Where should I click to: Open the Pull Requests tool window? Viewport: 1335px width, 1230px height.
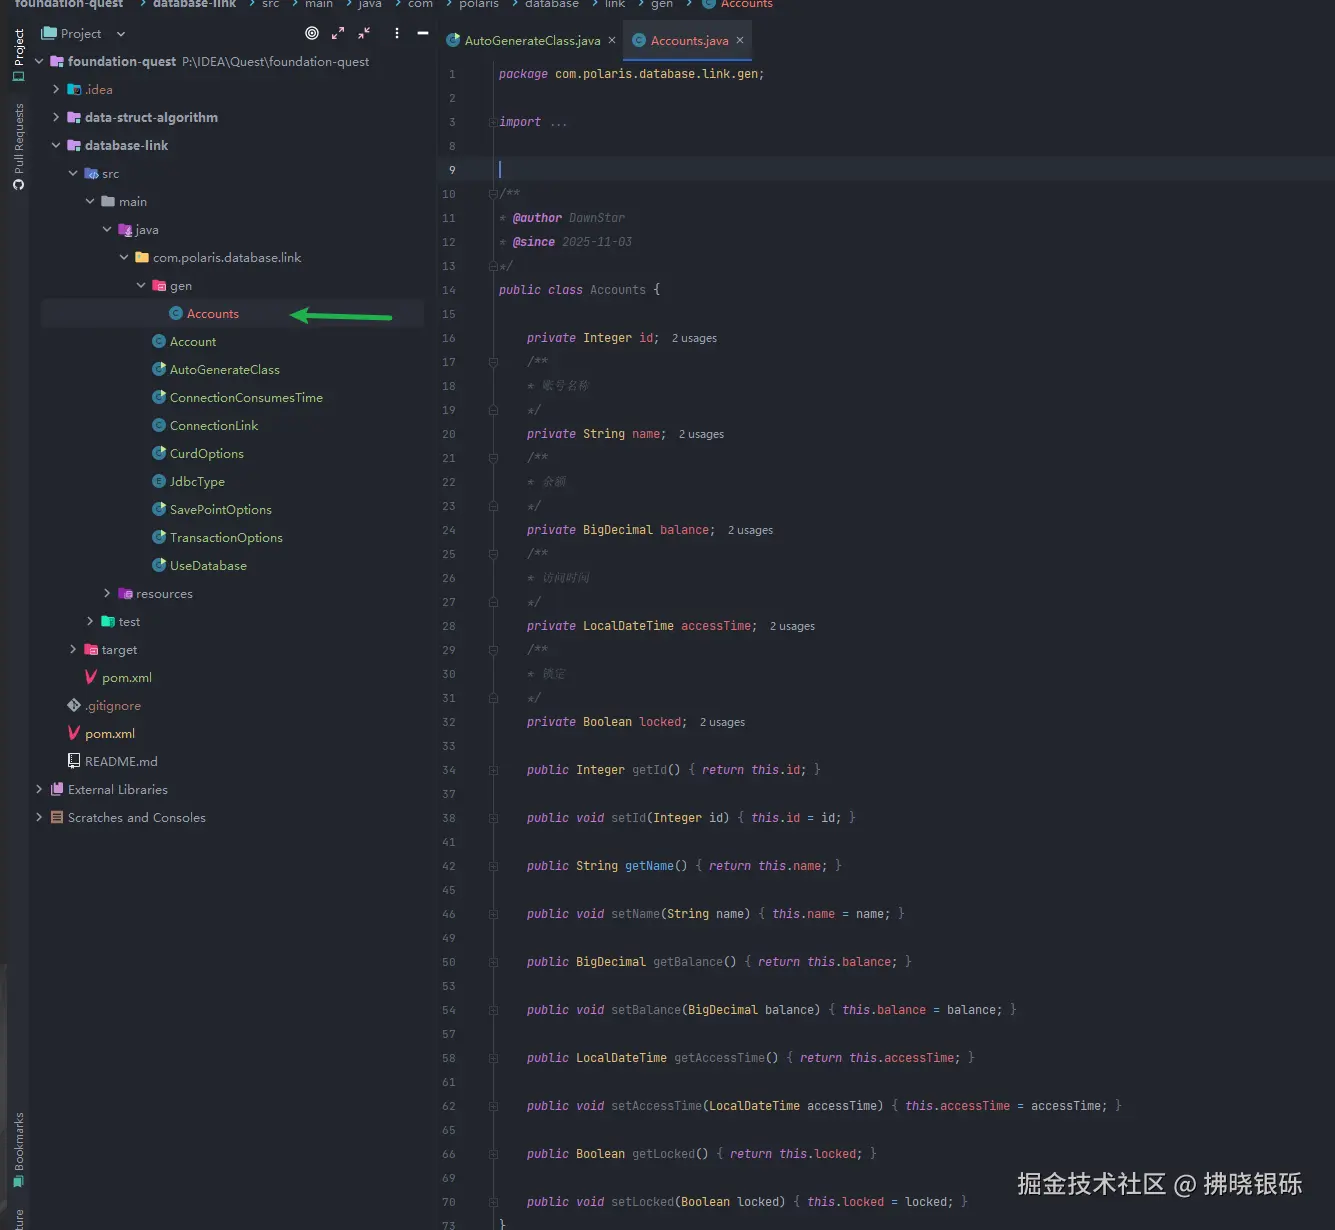pos(18,146)
